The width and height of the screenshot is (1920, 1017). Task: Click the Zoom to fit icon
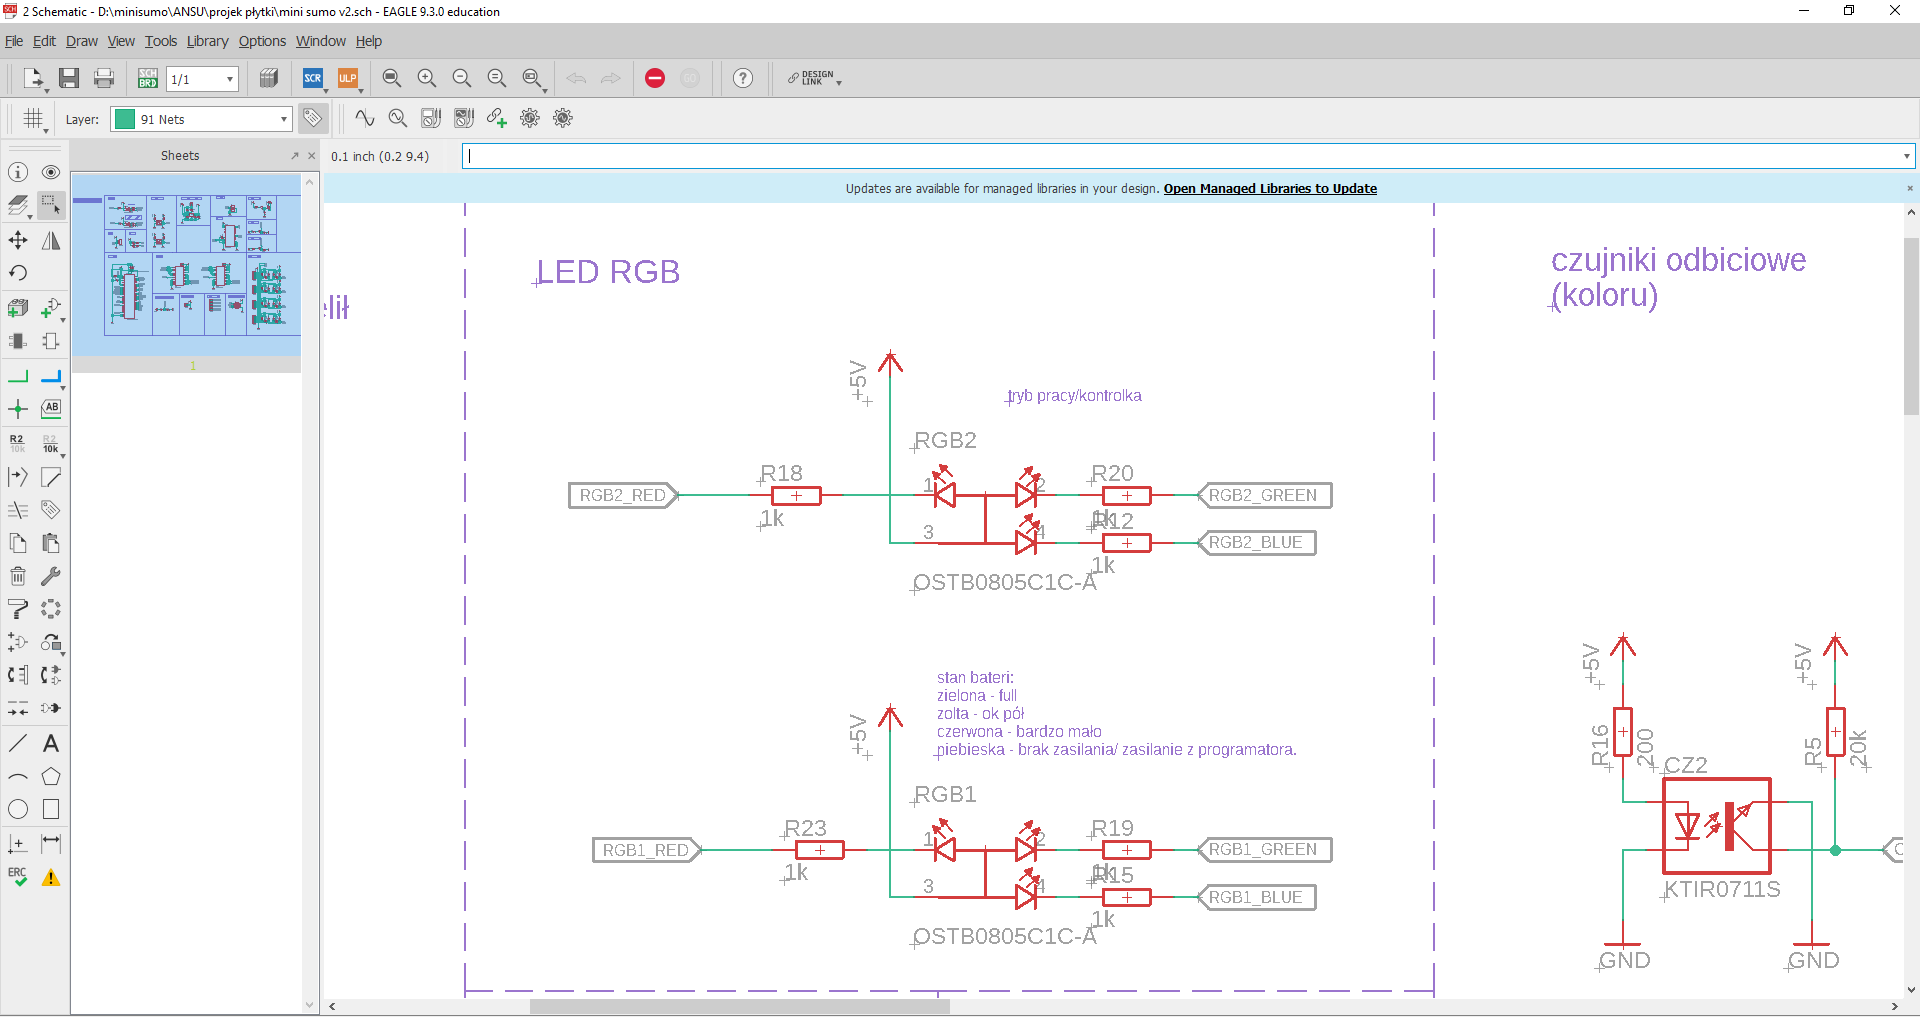[392, 78]
